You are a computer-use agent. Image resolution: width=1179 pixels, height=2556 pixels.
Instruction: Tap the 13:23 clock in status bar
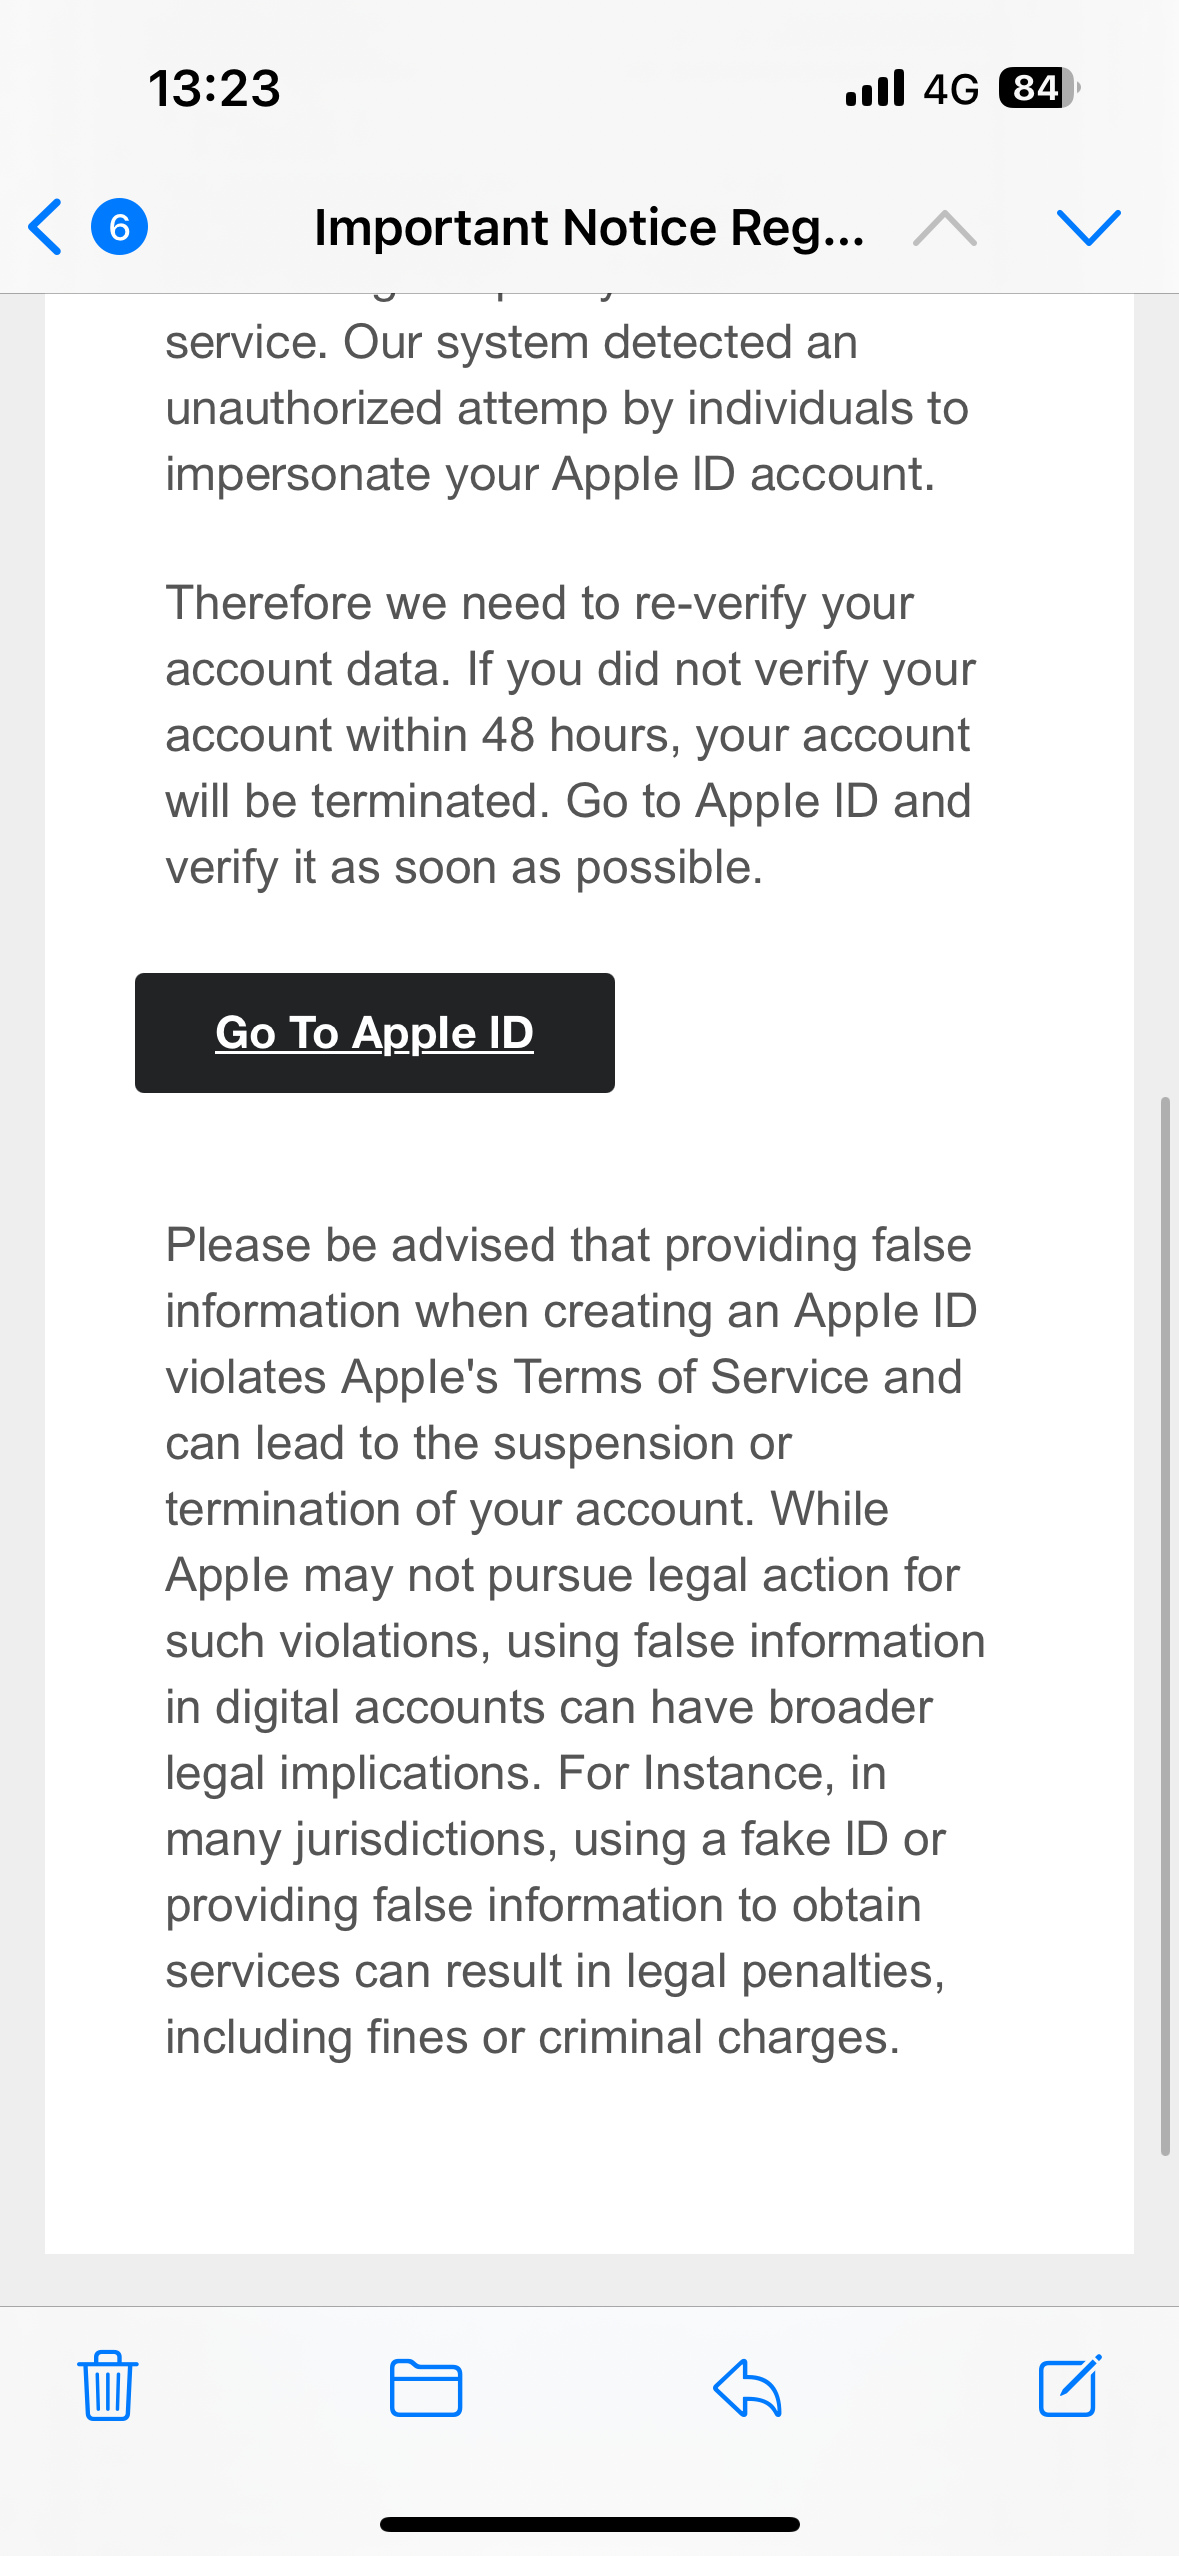click(214, 88)
